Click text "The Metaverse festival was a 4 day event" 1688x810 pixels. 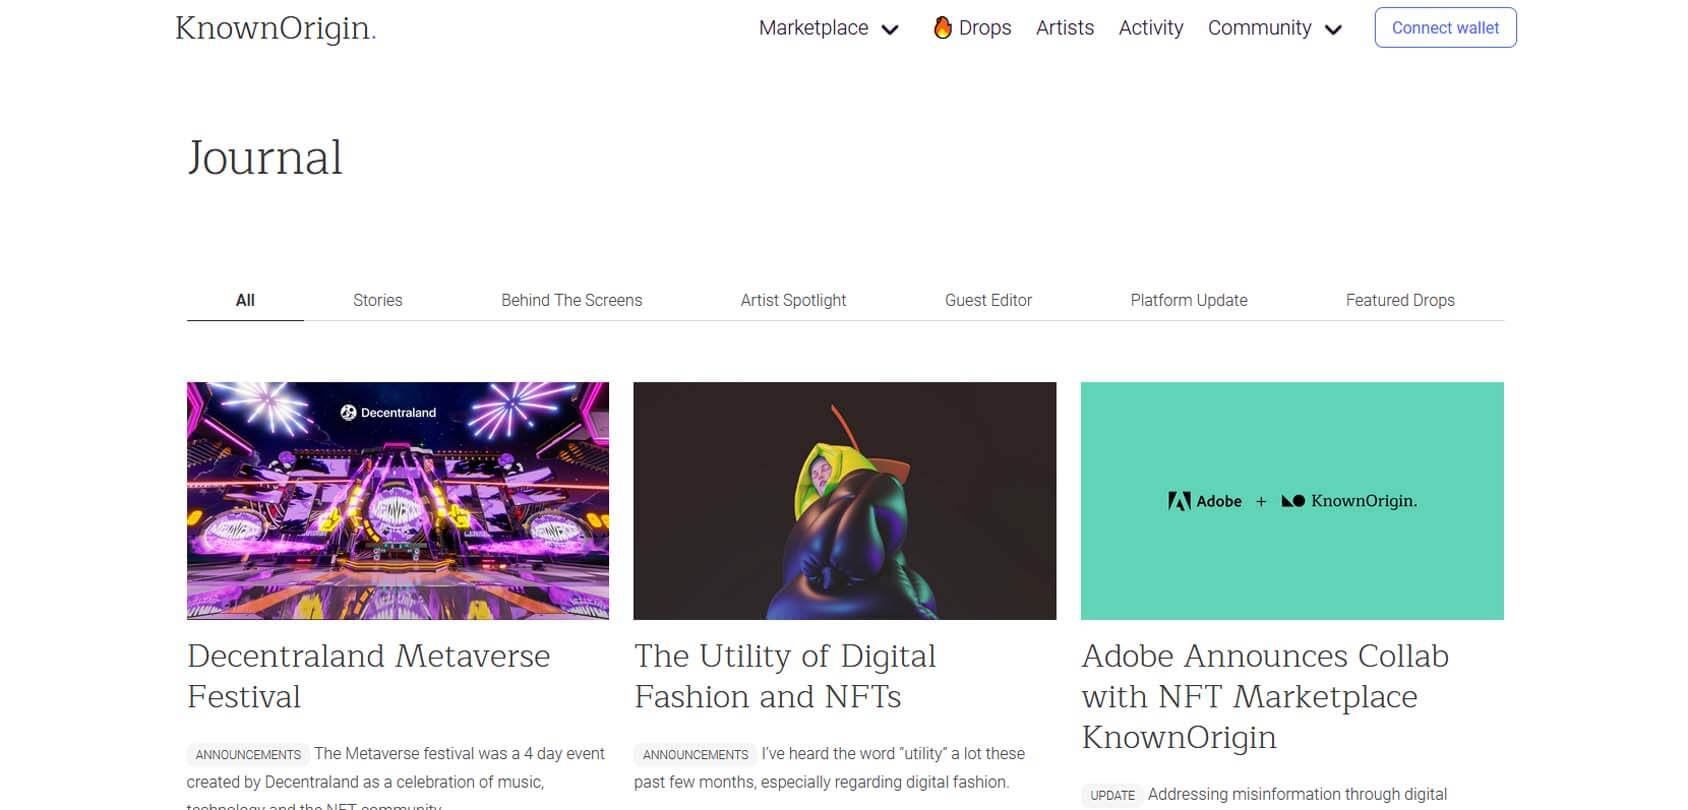pyautogui.click(x=459, y=754)
